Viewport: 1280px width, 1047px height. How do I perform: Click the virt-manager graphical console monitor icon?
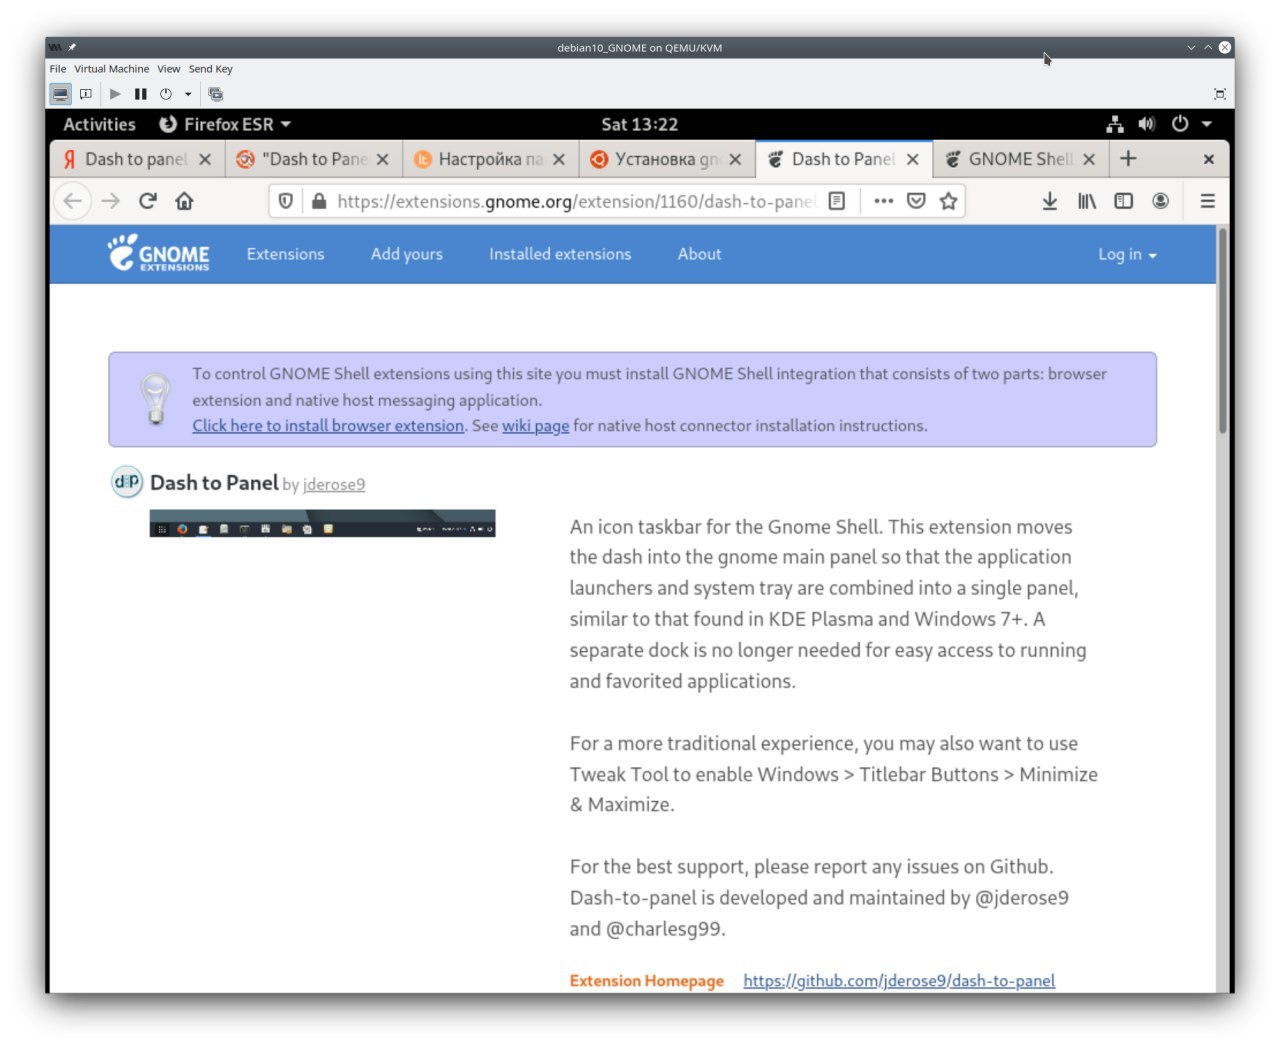[61, 94]
